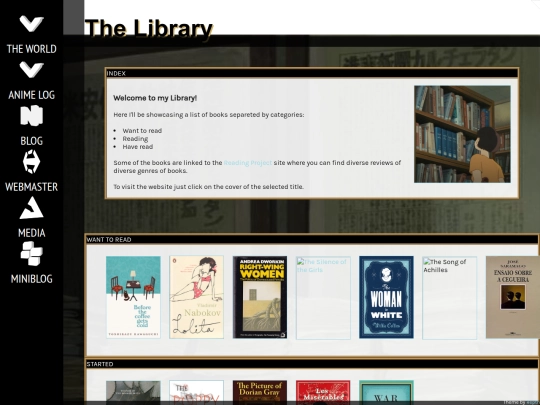This screenshot has width=540, height=405.
Task: Click the chevron icon above The World
Action: [31, 24]
